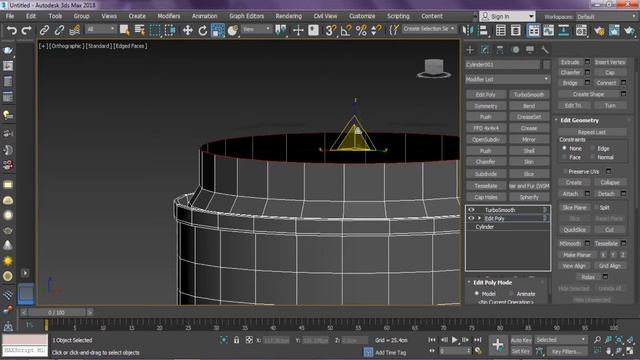Select the Edge constraint radio button
Image resolution: width=640 pixels, height=360 pixels.
[593, 148]
